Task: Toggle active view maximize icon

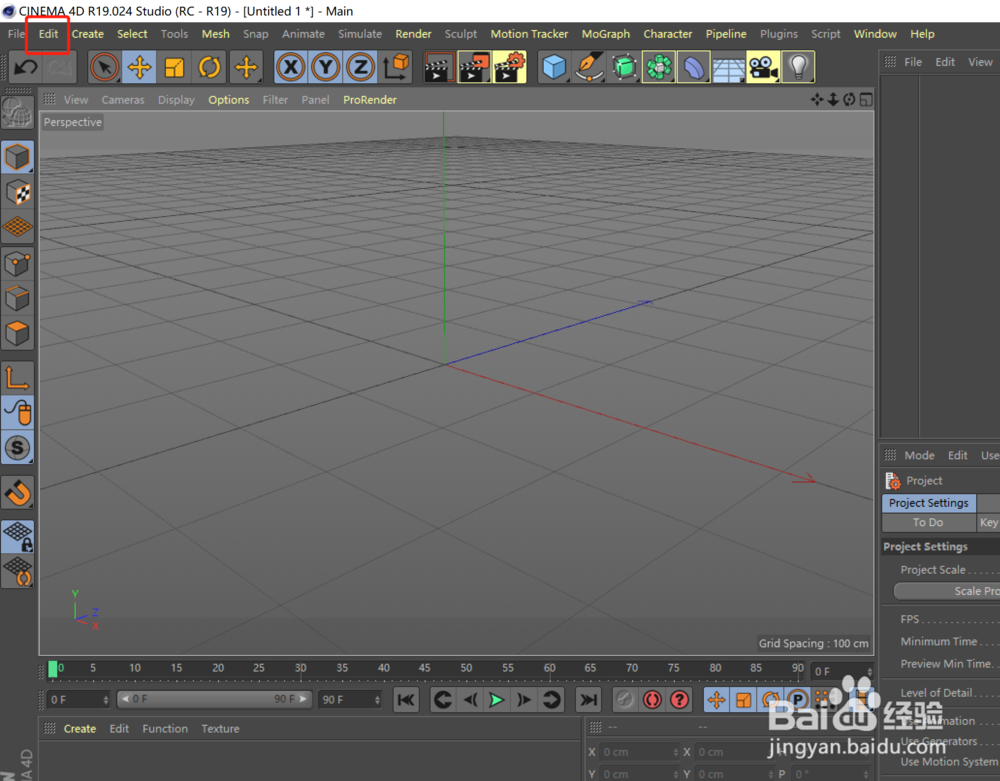Action: click(x=865, y=99)
